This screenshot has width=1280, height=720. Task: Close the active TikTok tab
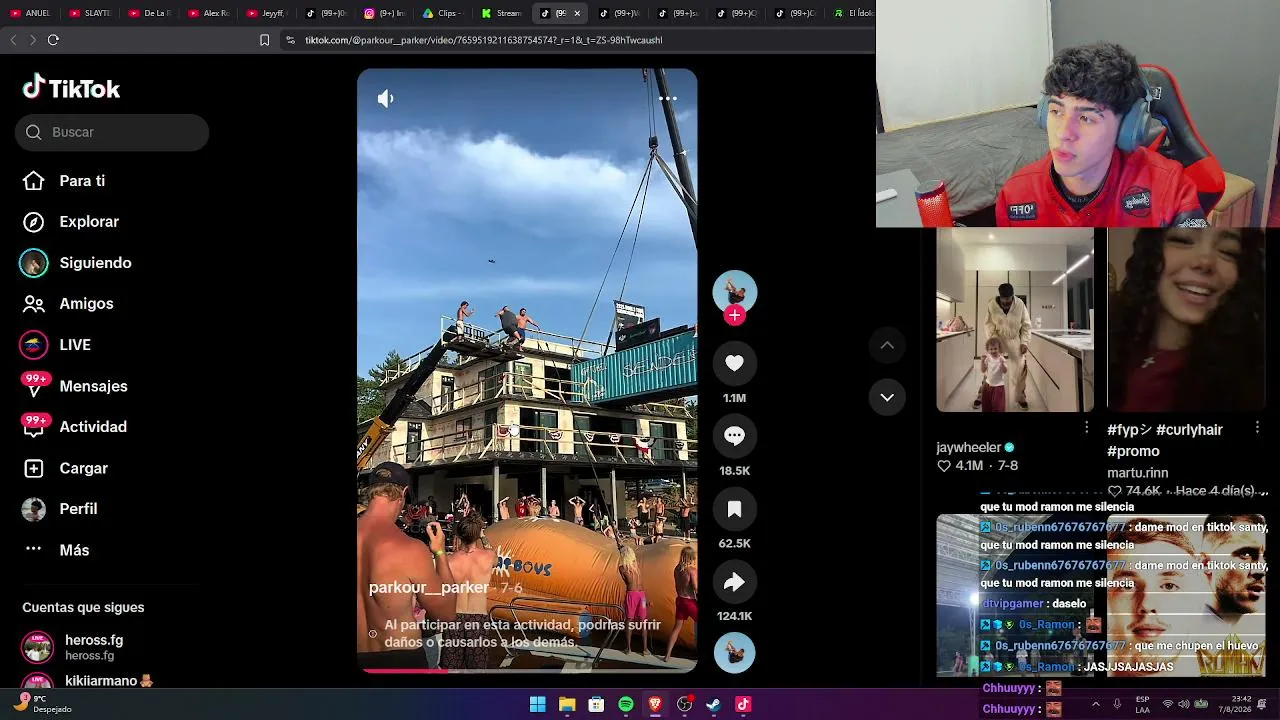[x=577, y=13]
